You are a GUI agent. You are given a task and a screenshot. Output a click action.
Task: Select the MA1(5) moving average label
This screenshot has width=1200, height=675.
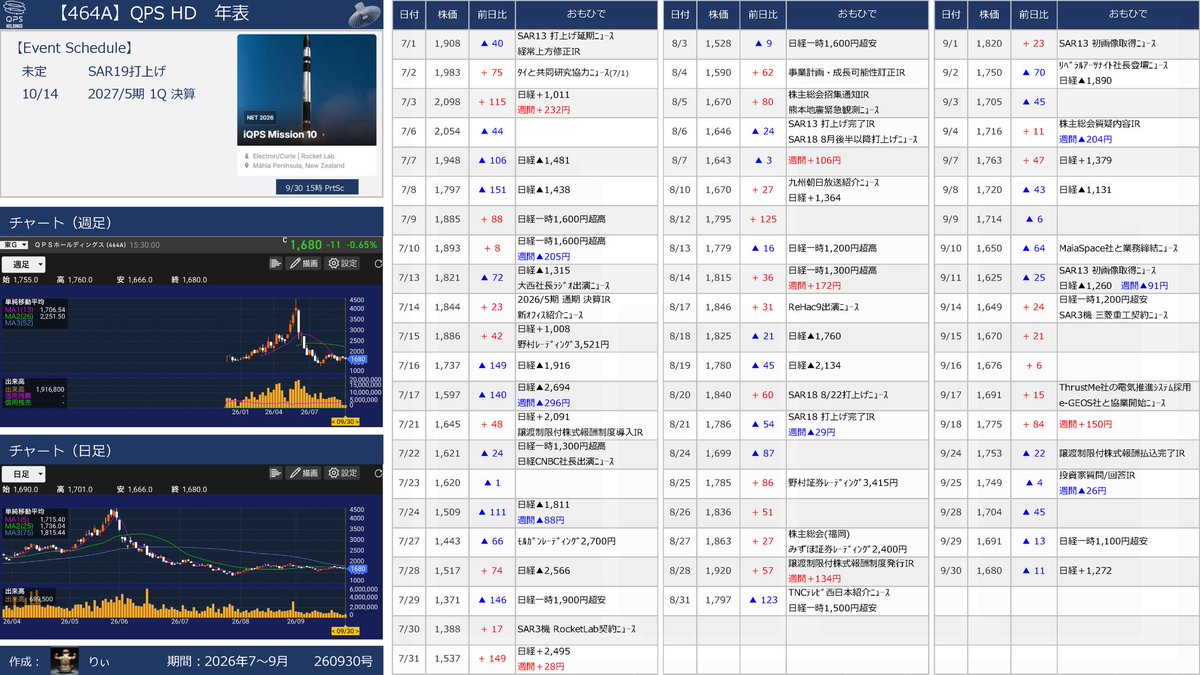15,520
